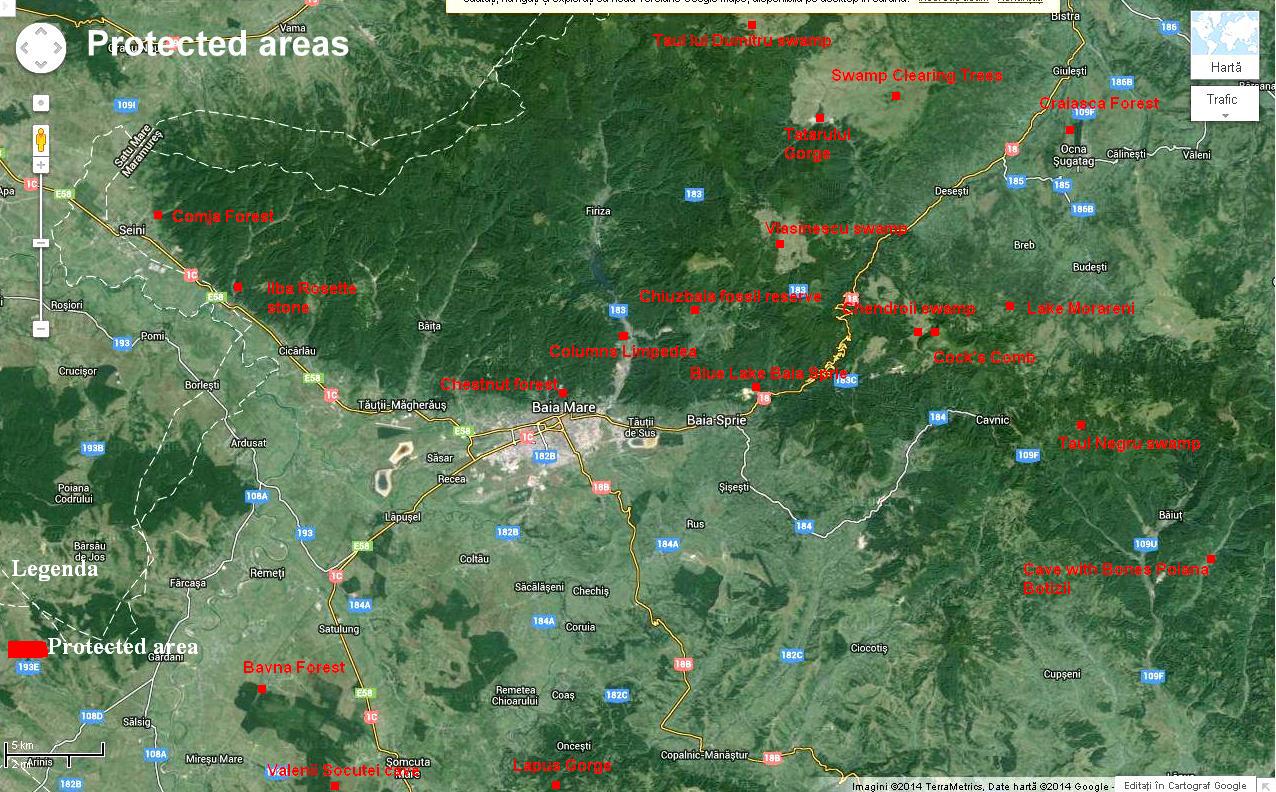1276x792 pixels.
Task: Select the Blue Lake Baia Sprie marker
Action: (x=756, y=387)
